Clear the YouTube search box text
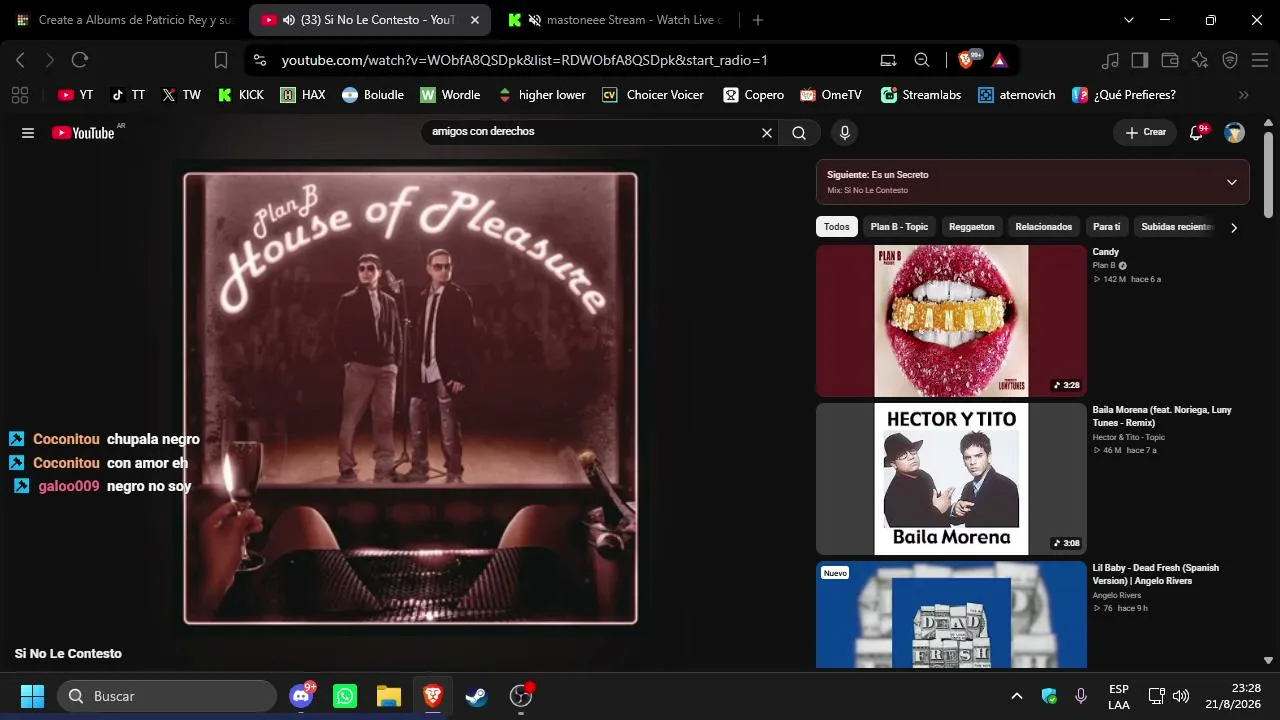The image size is (1280, 720). [767, 133]
